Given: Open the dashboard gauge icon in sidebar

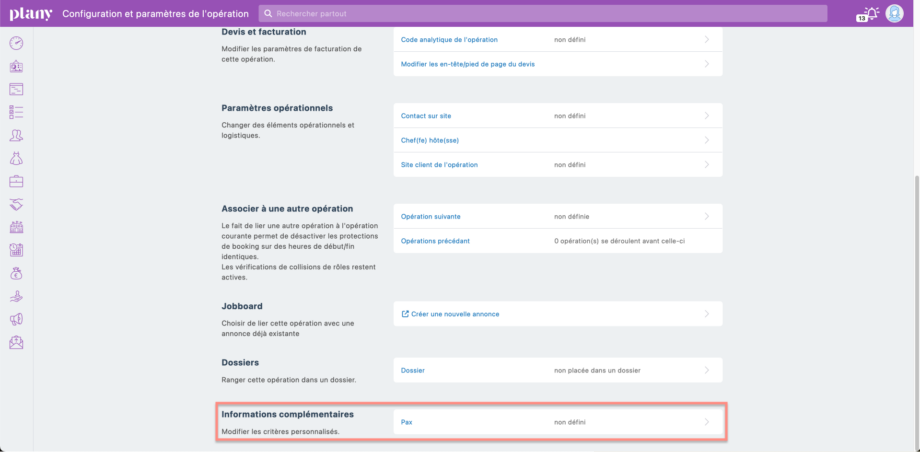Looking at the screenshot, I should point(16,43).
